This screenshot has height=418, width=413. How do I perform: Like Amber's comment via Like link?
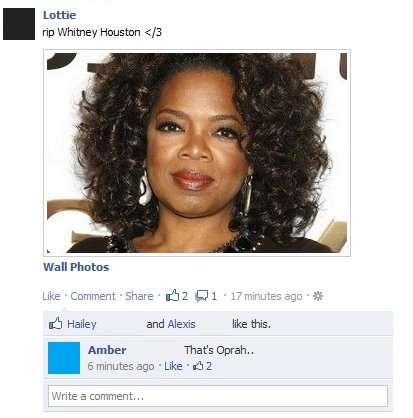click(x=173, y=366)
